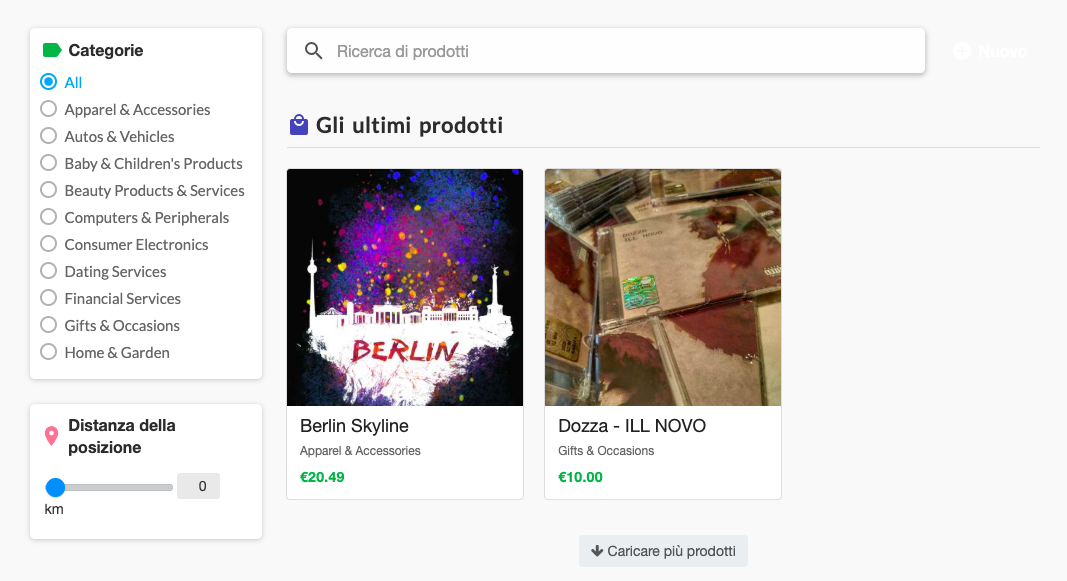The image size is (1067, 581).
Task: Click the green Categorie tag icon
Action: click(52, 50)
